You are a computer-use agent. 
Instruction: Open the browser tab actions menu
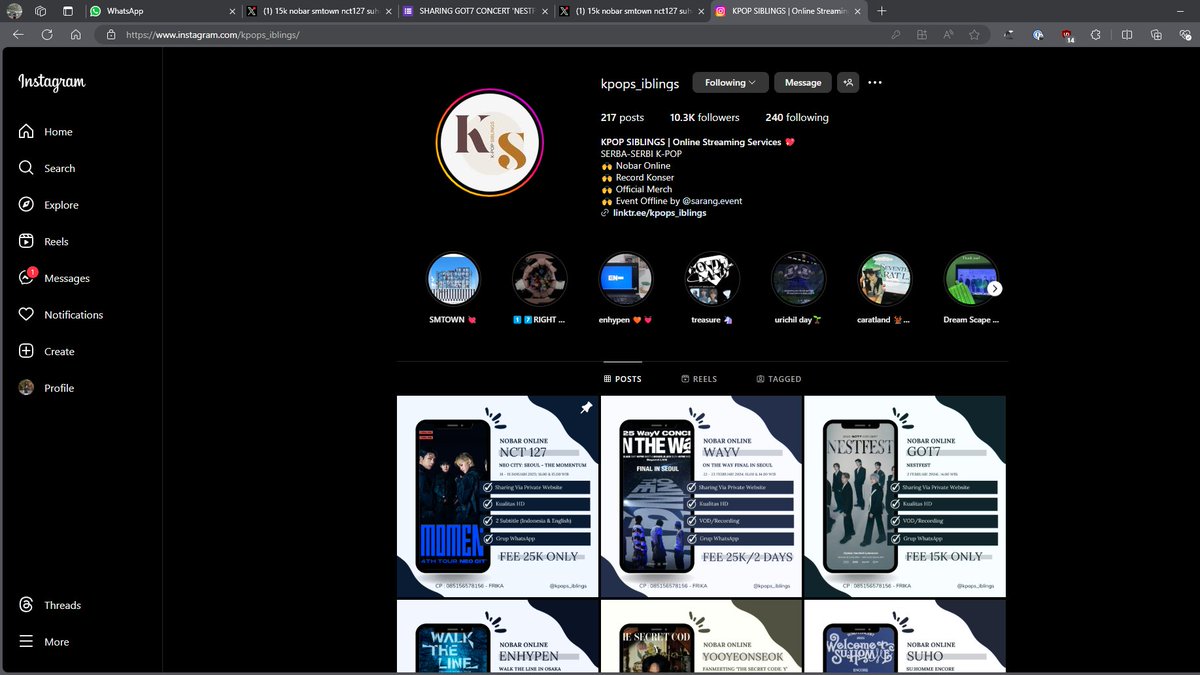[67, 11]
